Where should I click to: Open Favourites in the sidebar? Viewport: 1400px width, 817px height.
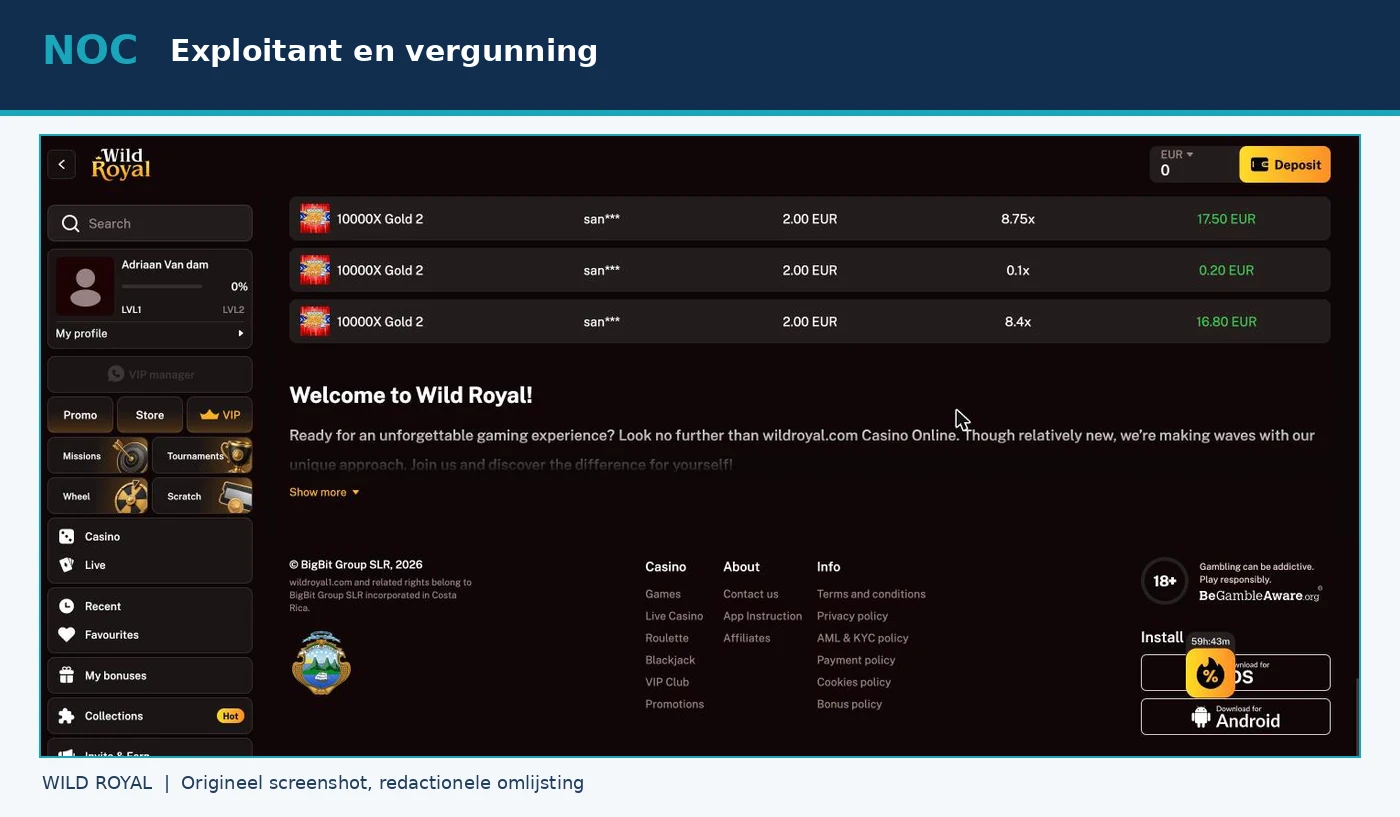150,635
